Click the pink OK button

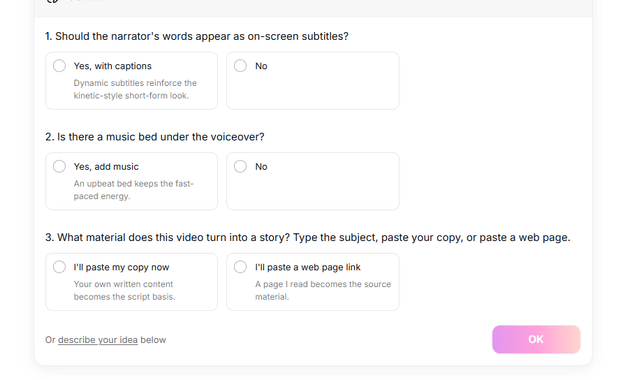coord(536,339)
